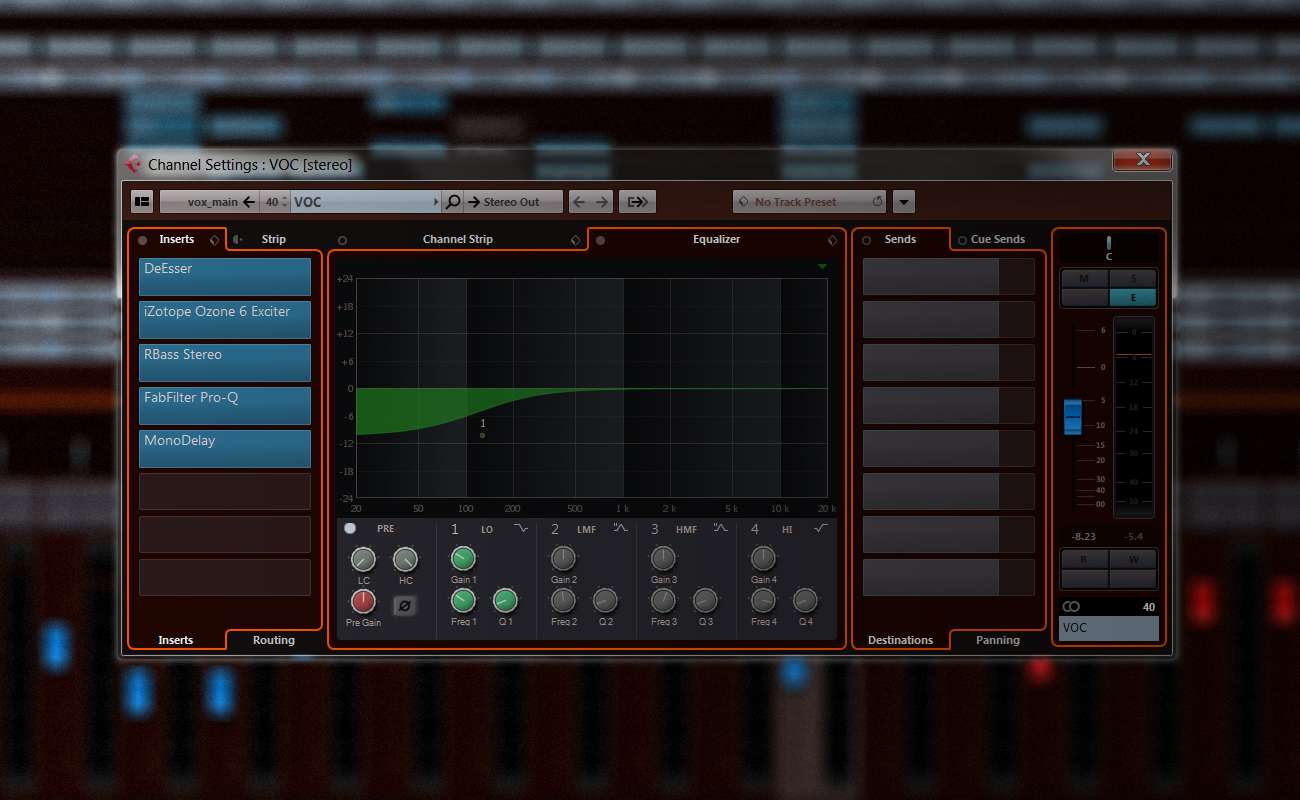Open the DeEsser insert plugin
The height and width of the screenshot is (800, 1300).
pyautogui.click(x=225, y=277)
